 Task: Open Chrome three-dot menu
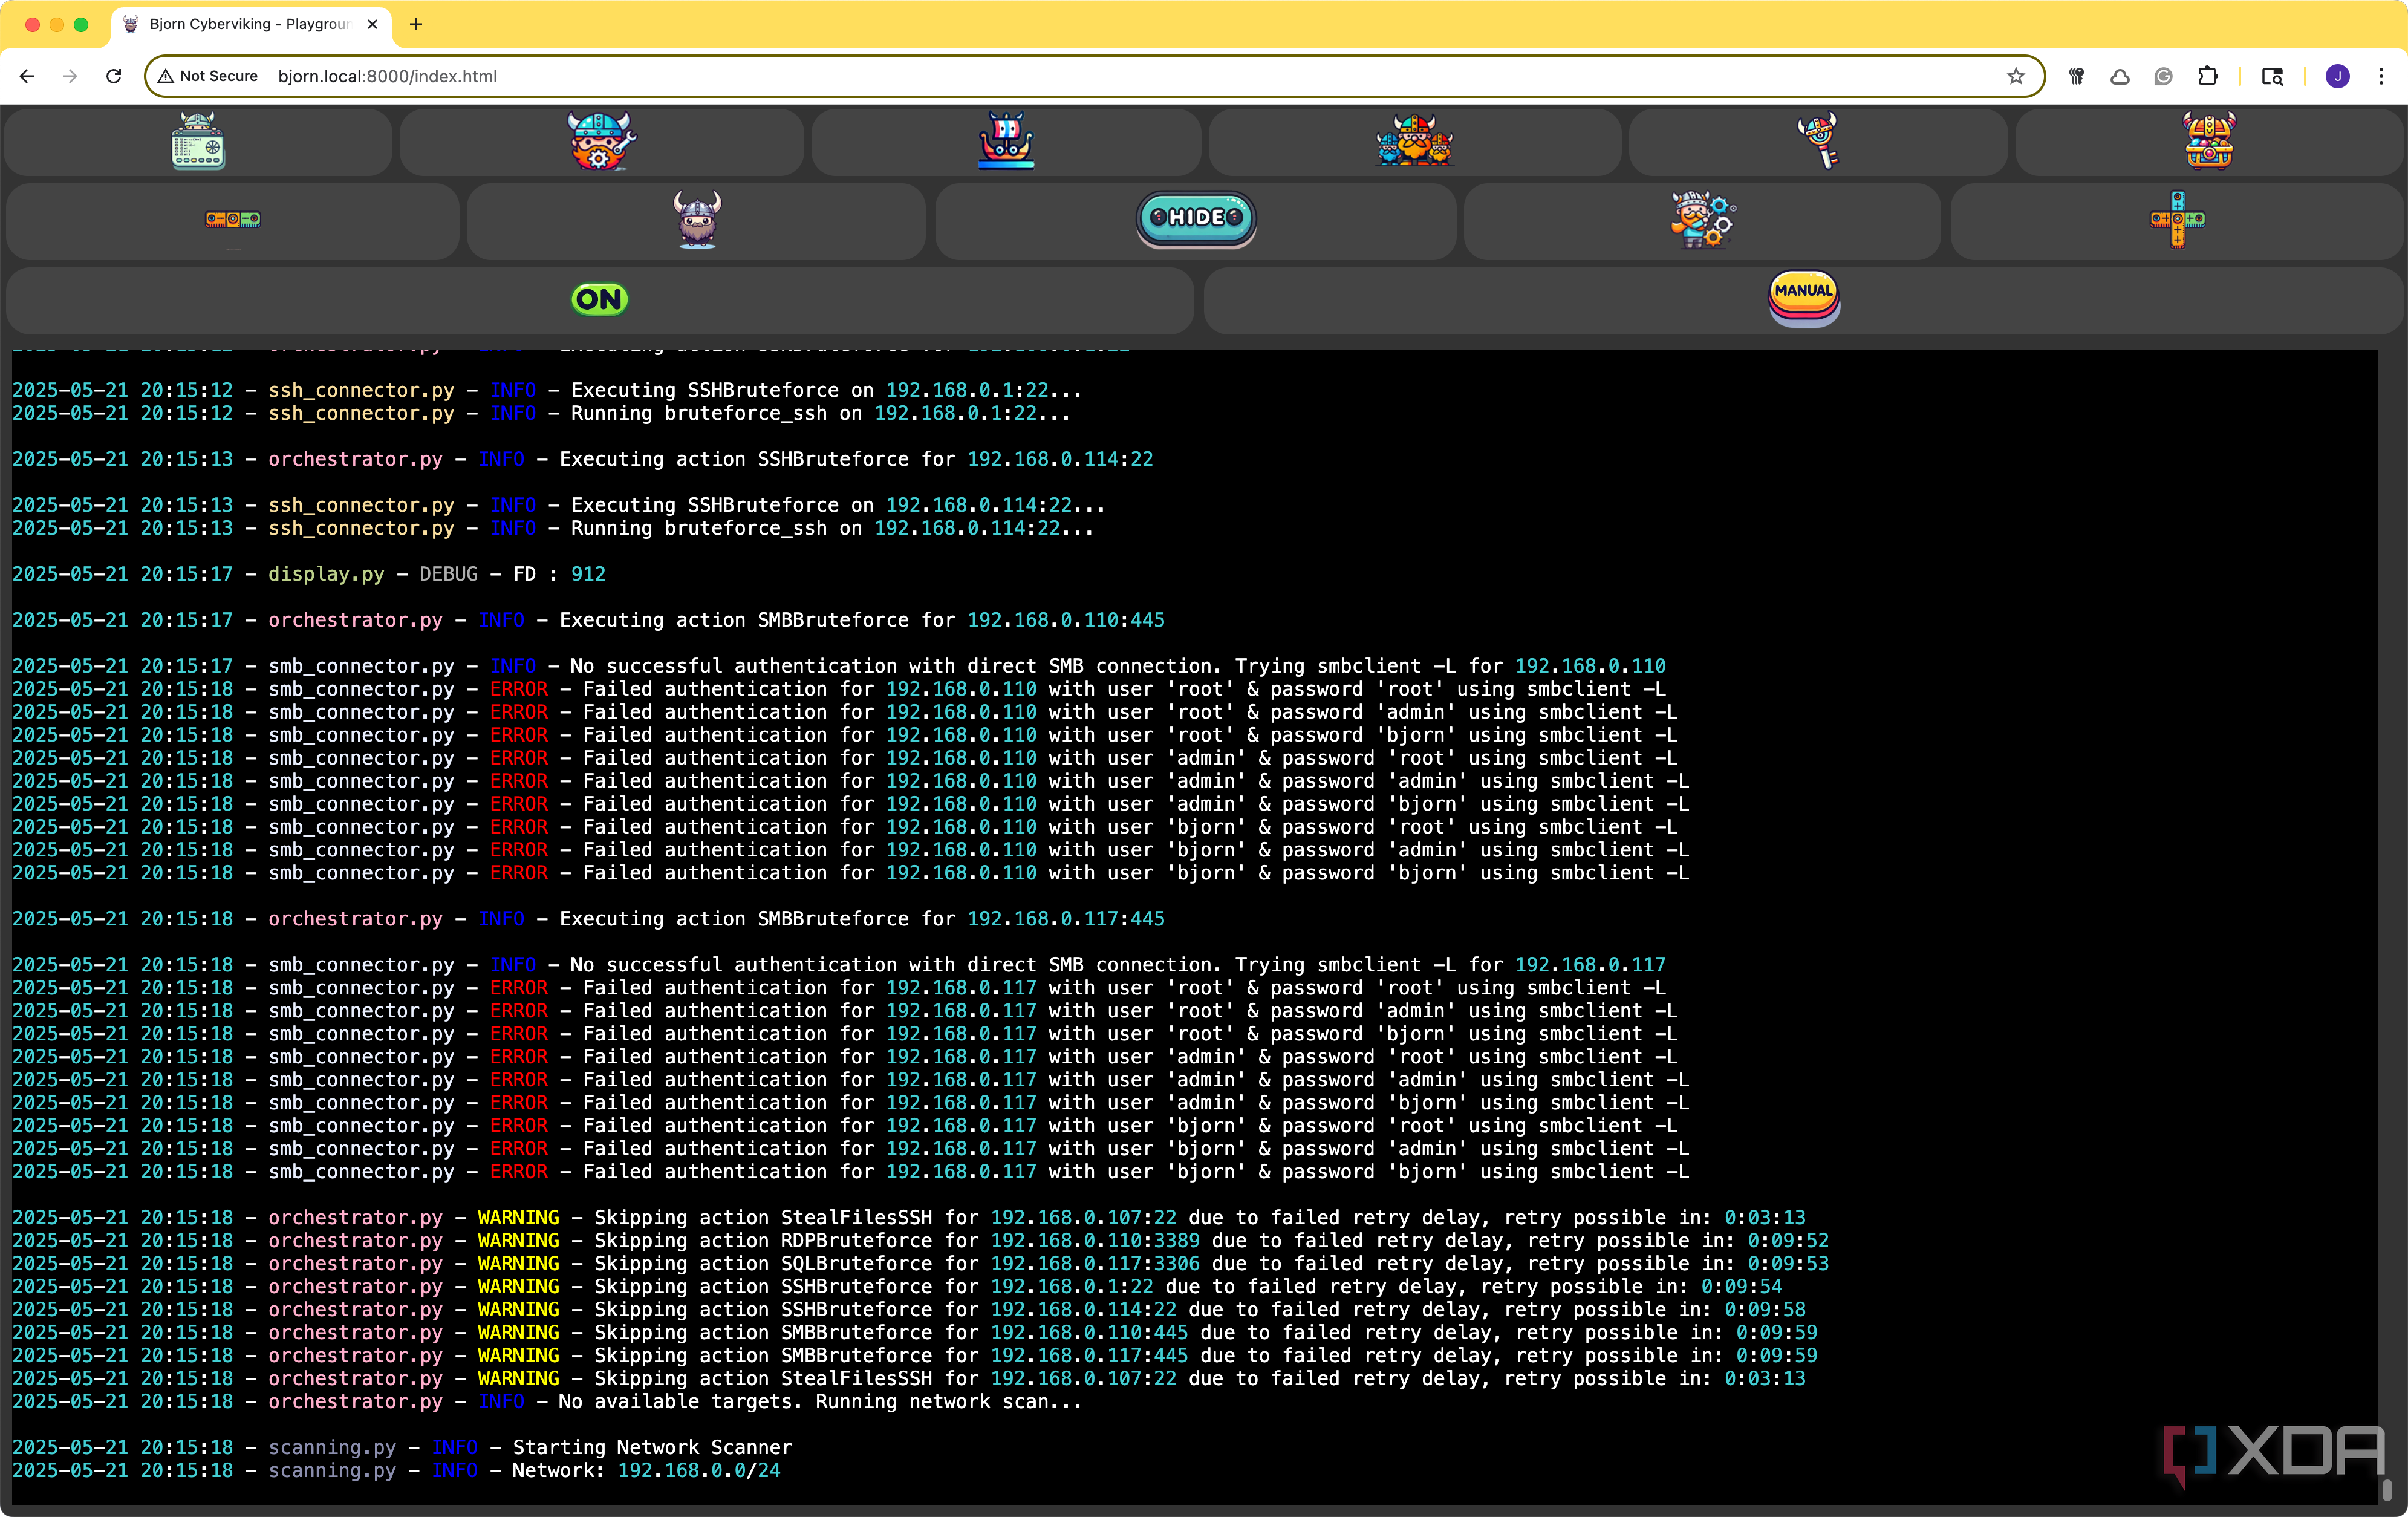tap(2381, 76)
